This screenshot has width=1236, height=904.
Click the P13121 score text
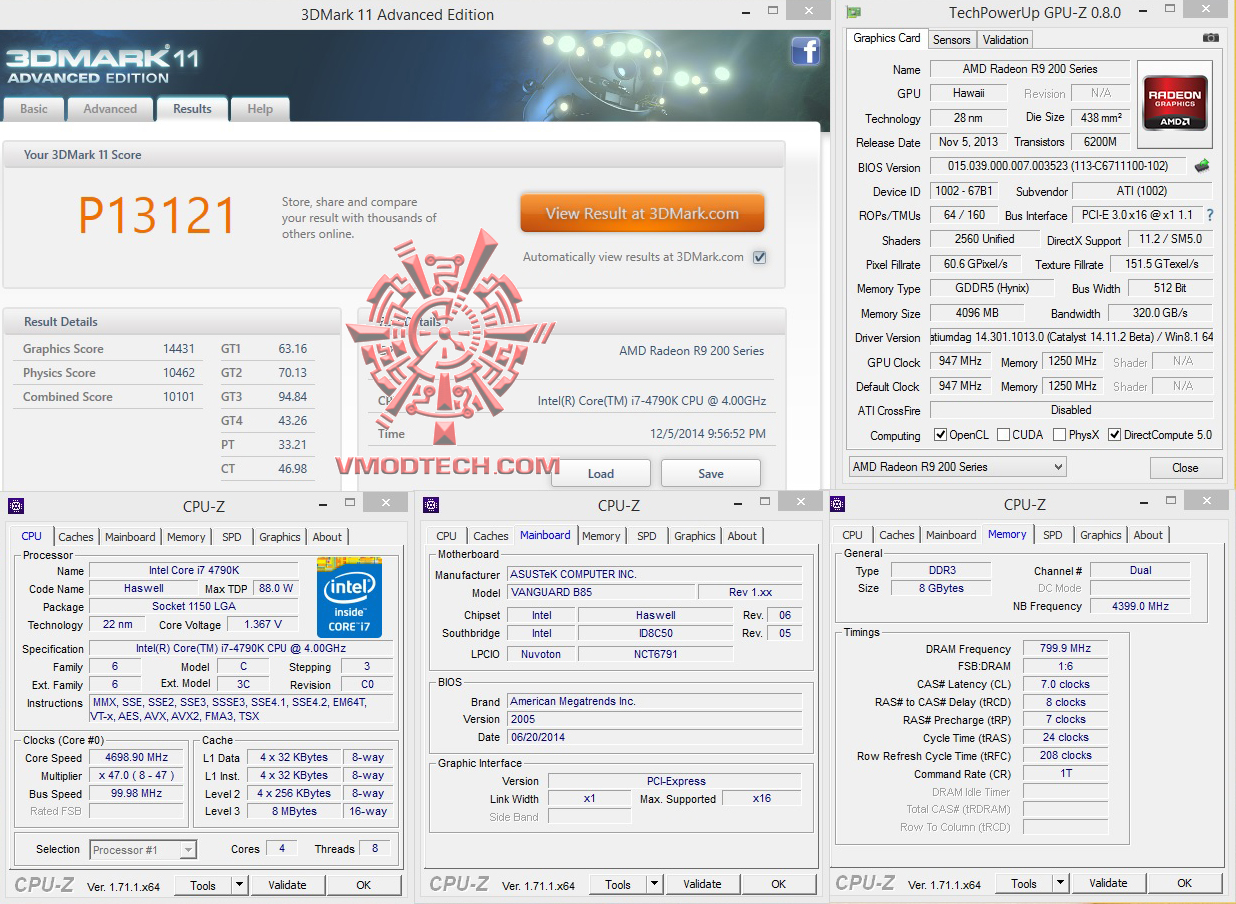point(157,215)
